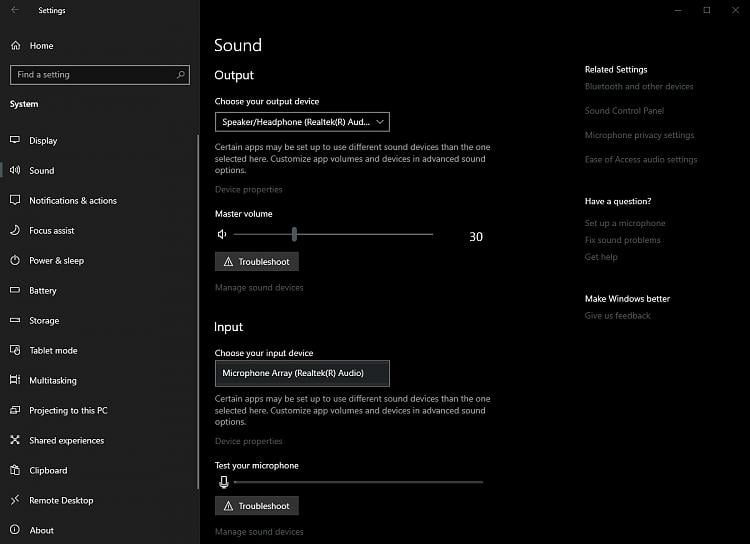Click the search magnifier icon

[180, 75]
